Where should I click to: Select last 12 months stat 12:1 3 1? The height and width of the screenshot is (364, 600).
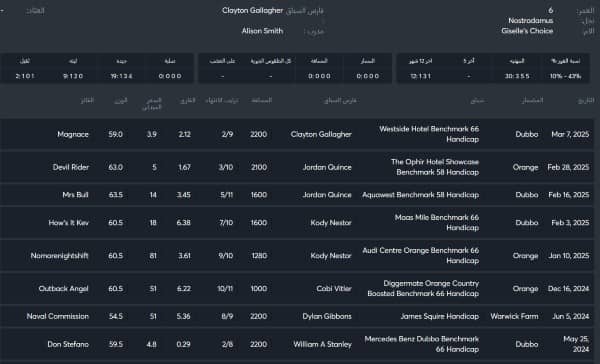click(x=421, y=76)
